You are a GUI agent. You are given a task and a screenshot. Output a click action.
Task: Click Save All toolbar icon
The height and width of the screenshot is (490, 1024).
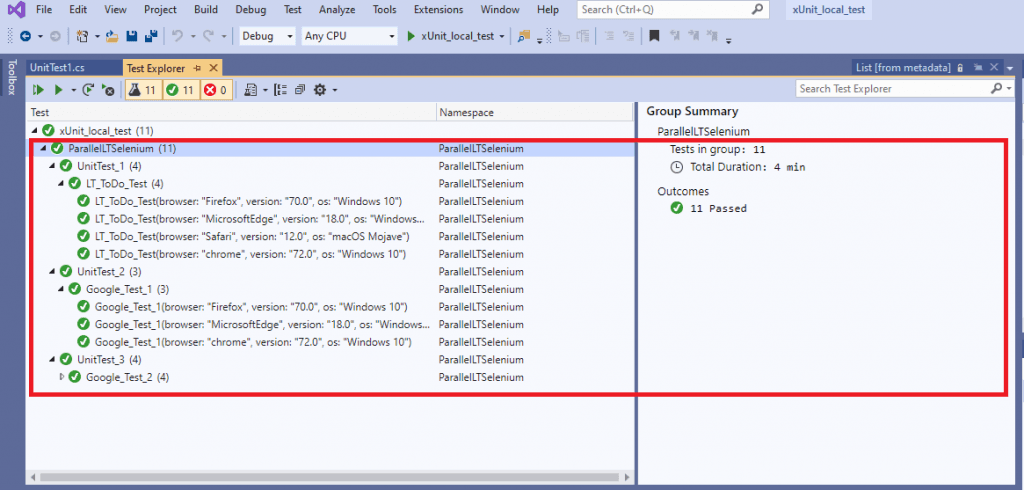click(150, 36)
